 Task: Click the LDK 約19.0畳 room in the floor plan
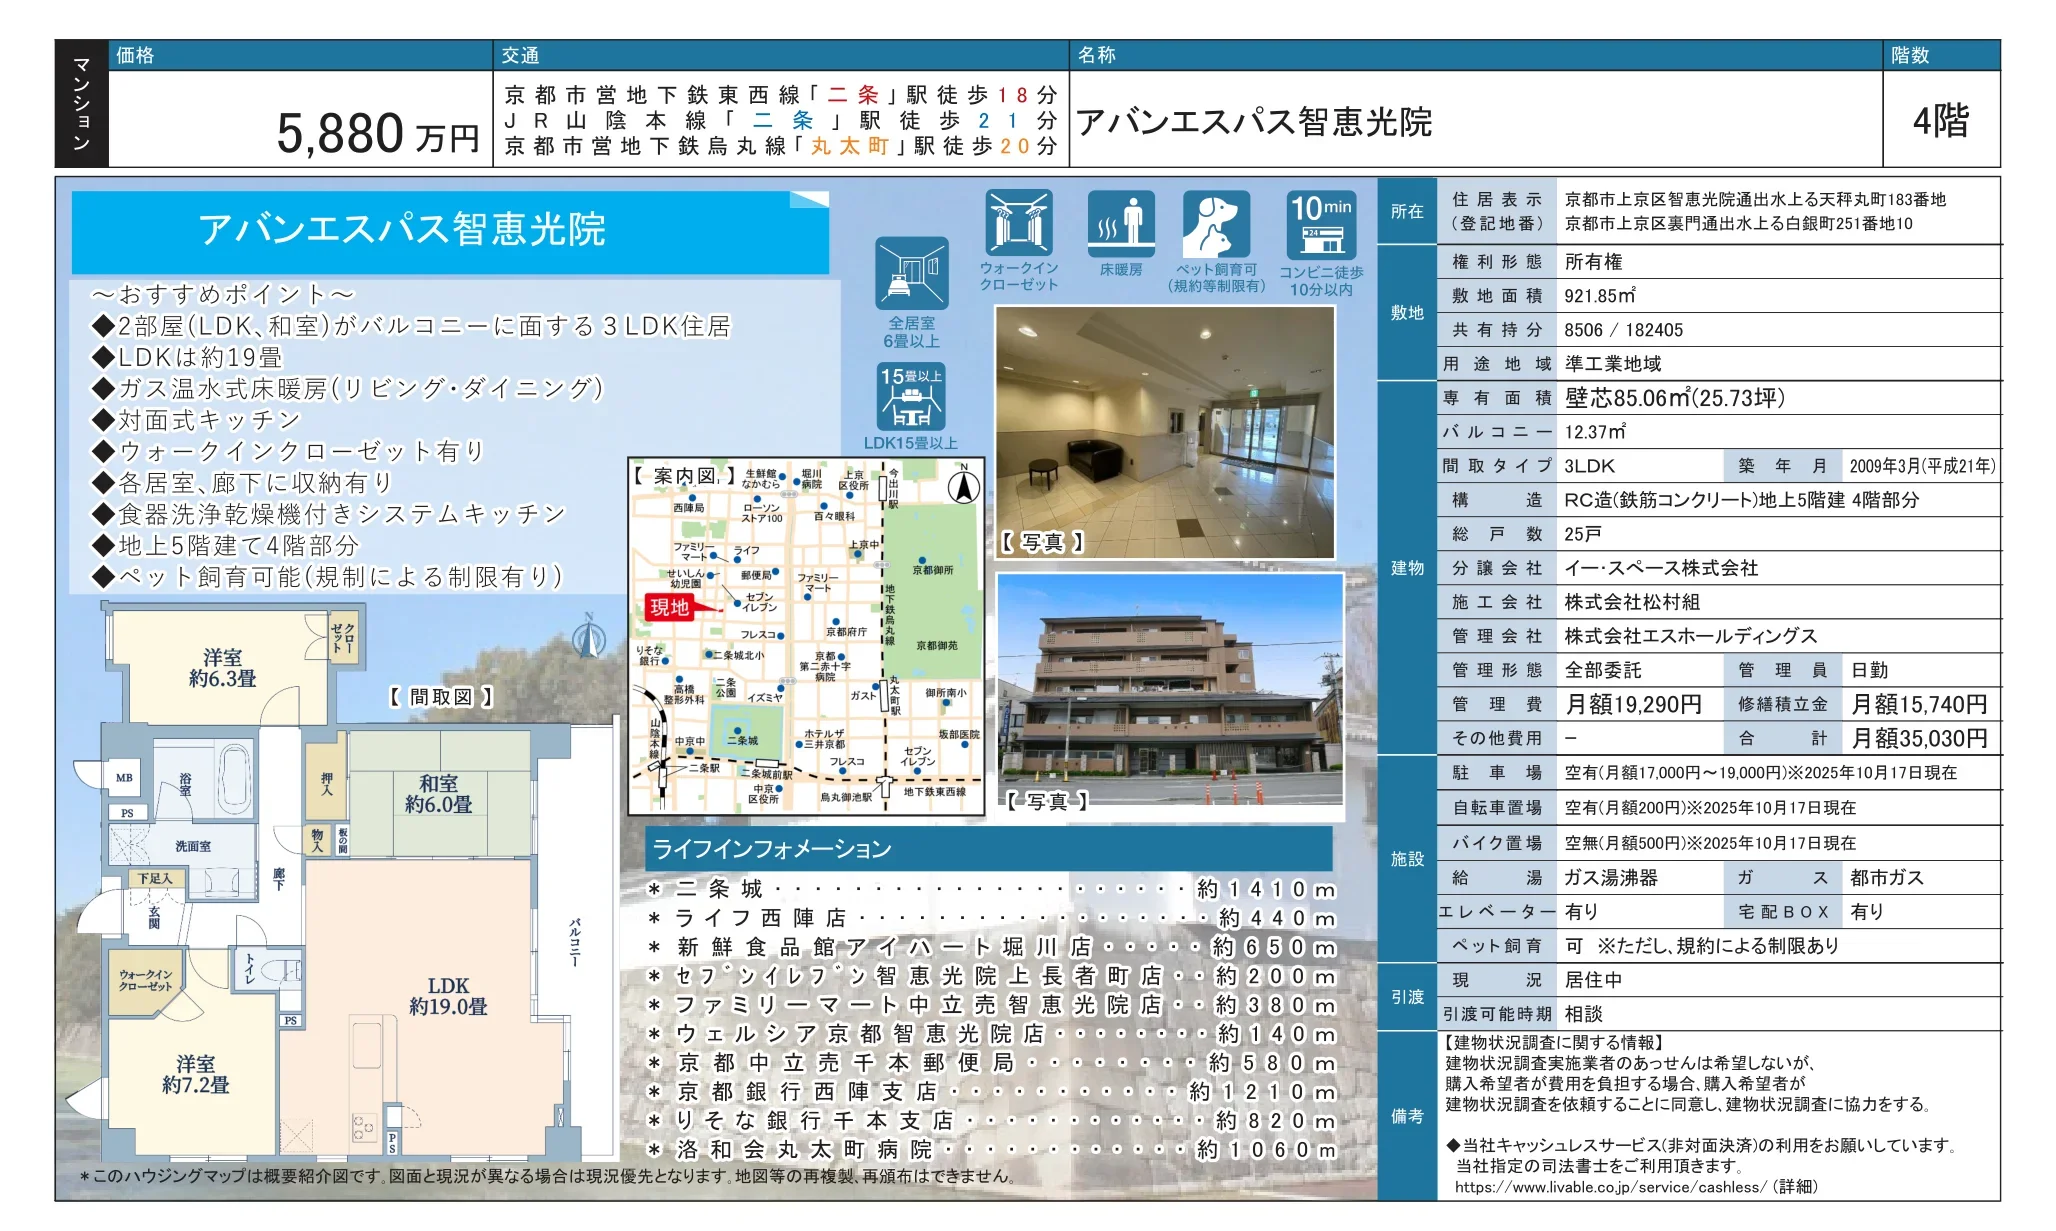click(x=447, y=996)
